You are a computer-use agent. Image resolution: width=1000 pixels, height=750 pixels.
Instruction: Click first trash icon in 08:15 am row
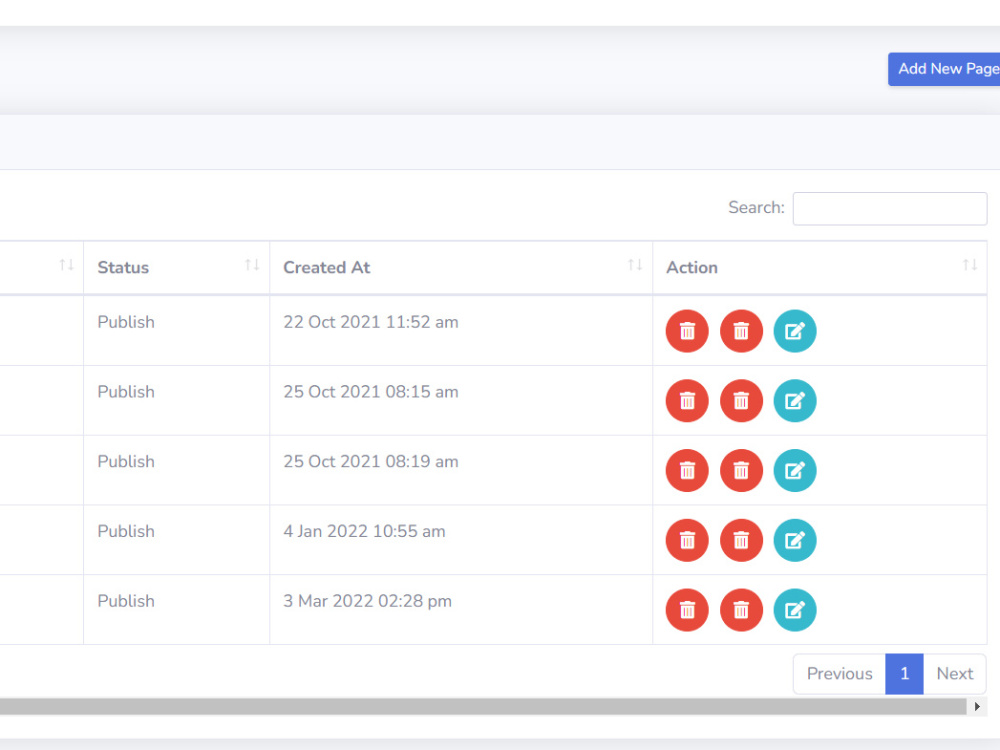tap(687, 401)
